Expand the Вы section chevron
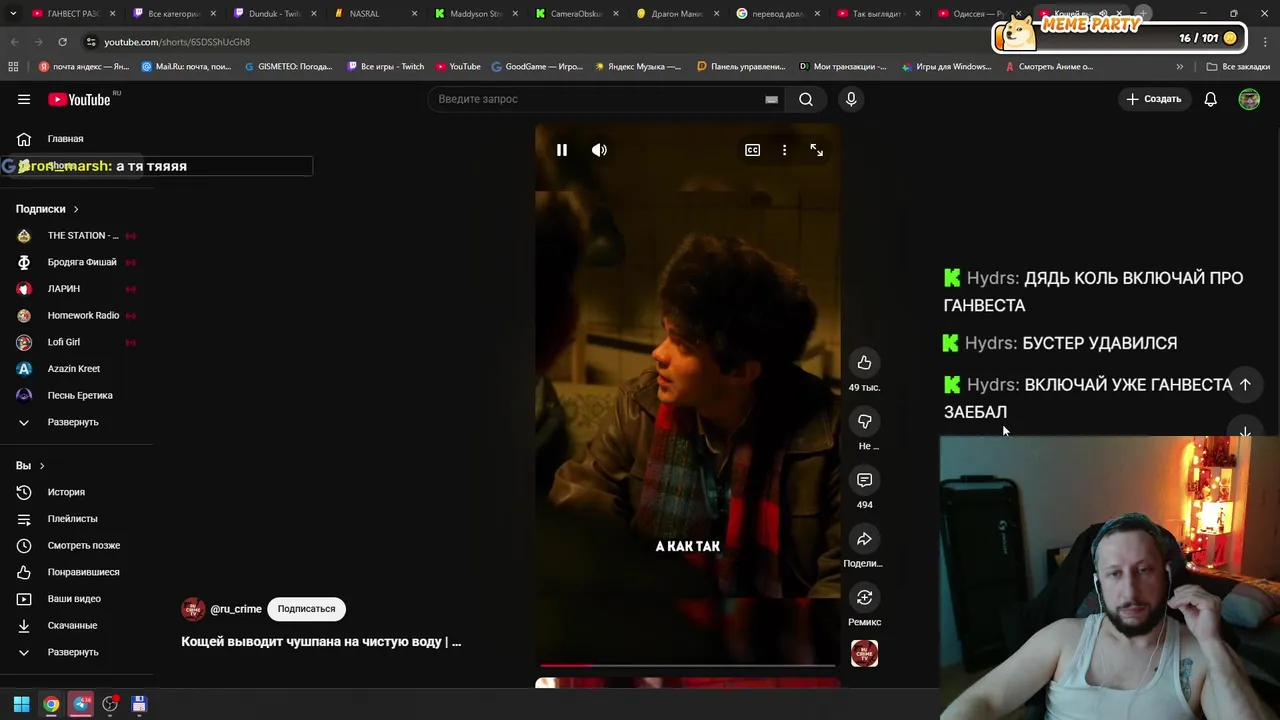 coord(41,466)
